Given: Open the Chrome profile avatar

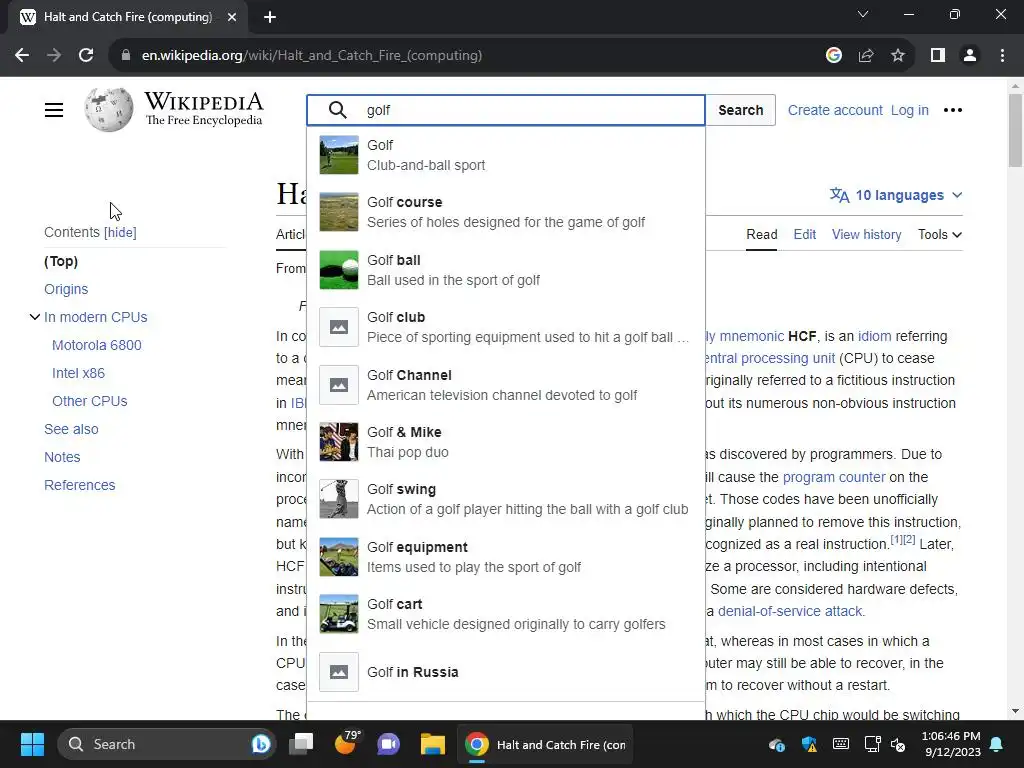Looking at the screenshot, I should coord(970,56).
